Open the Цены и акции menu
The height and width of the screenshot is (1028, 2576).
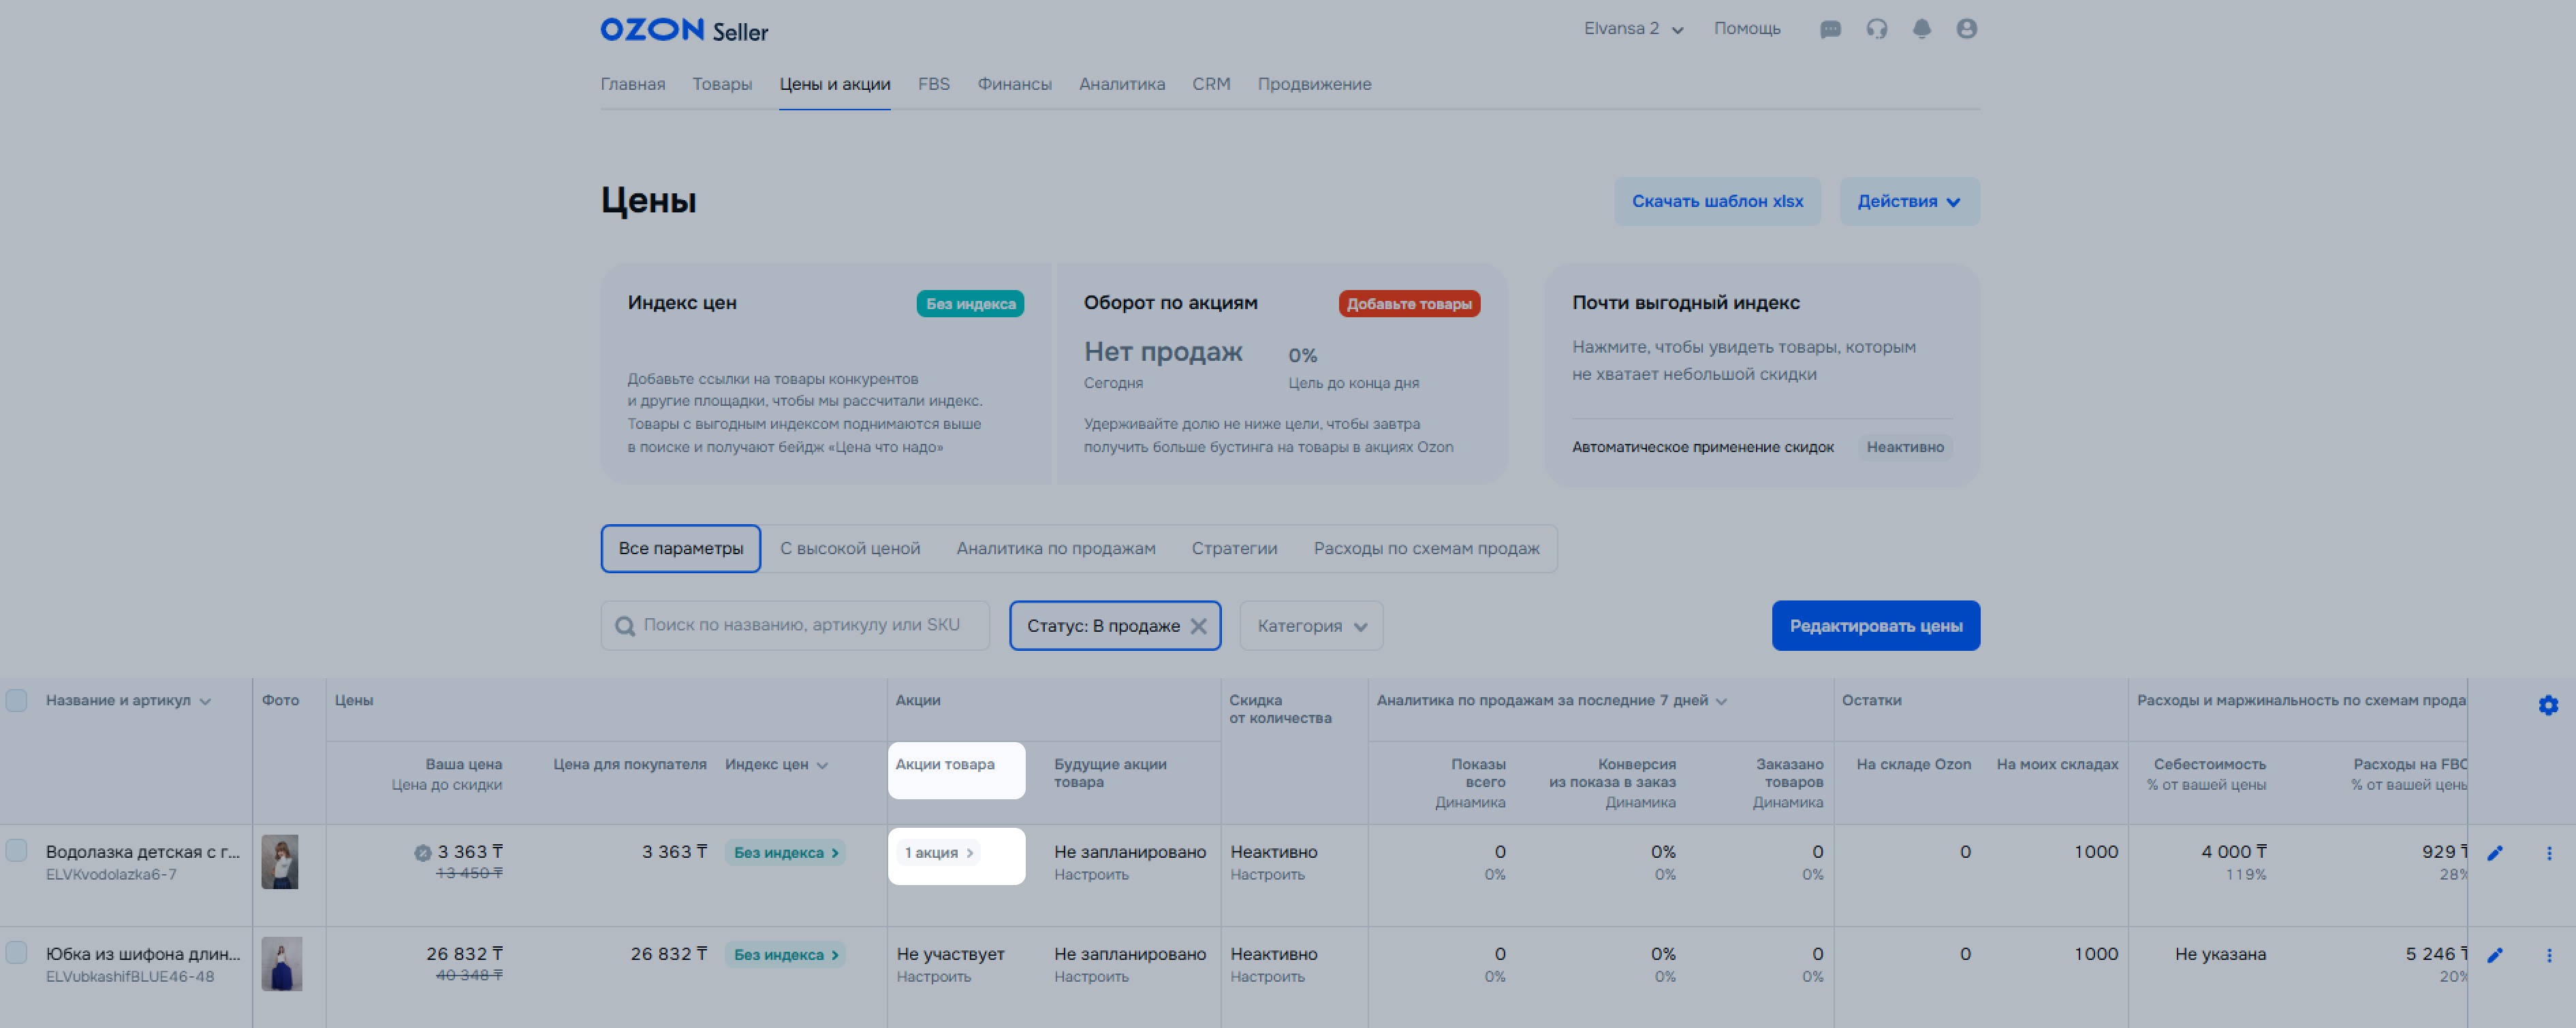(x=835, y=84)
